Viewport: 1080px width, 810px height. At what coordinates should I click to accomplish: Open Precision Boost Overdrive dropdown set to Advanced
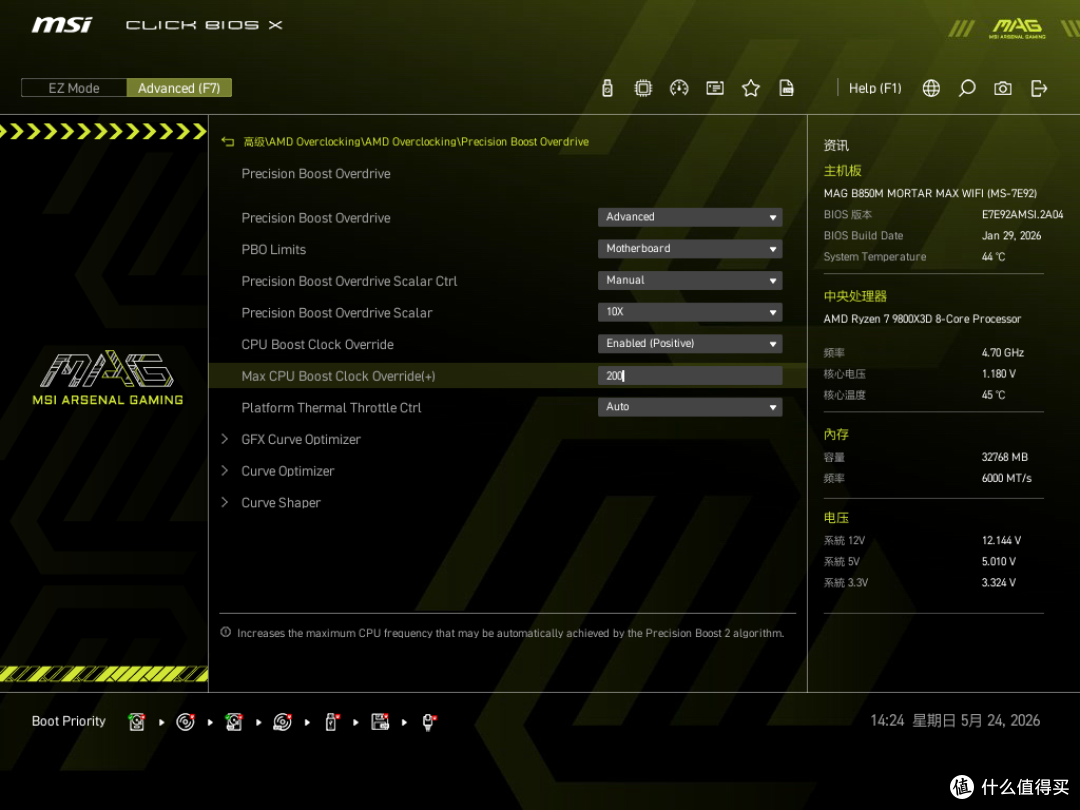(690, 217)
